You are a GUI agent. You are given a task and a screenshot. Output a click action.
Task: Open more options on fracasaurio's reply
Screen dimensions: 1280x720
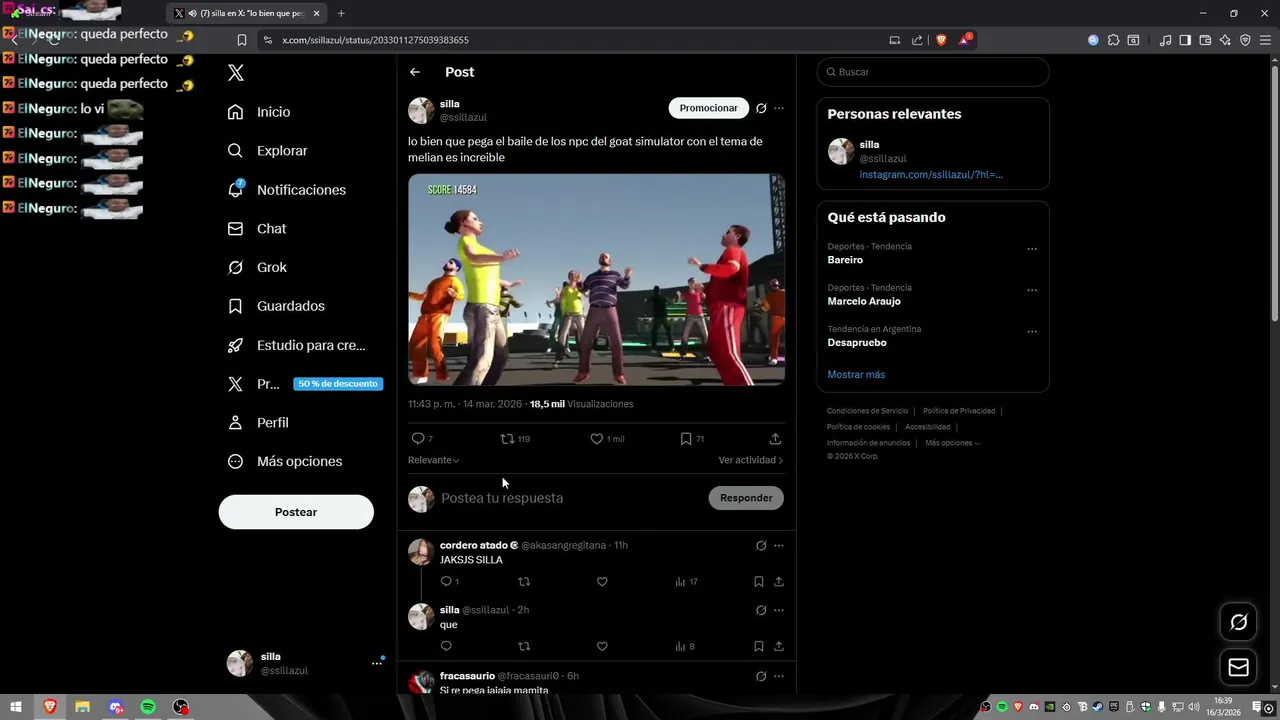[779, 676]
